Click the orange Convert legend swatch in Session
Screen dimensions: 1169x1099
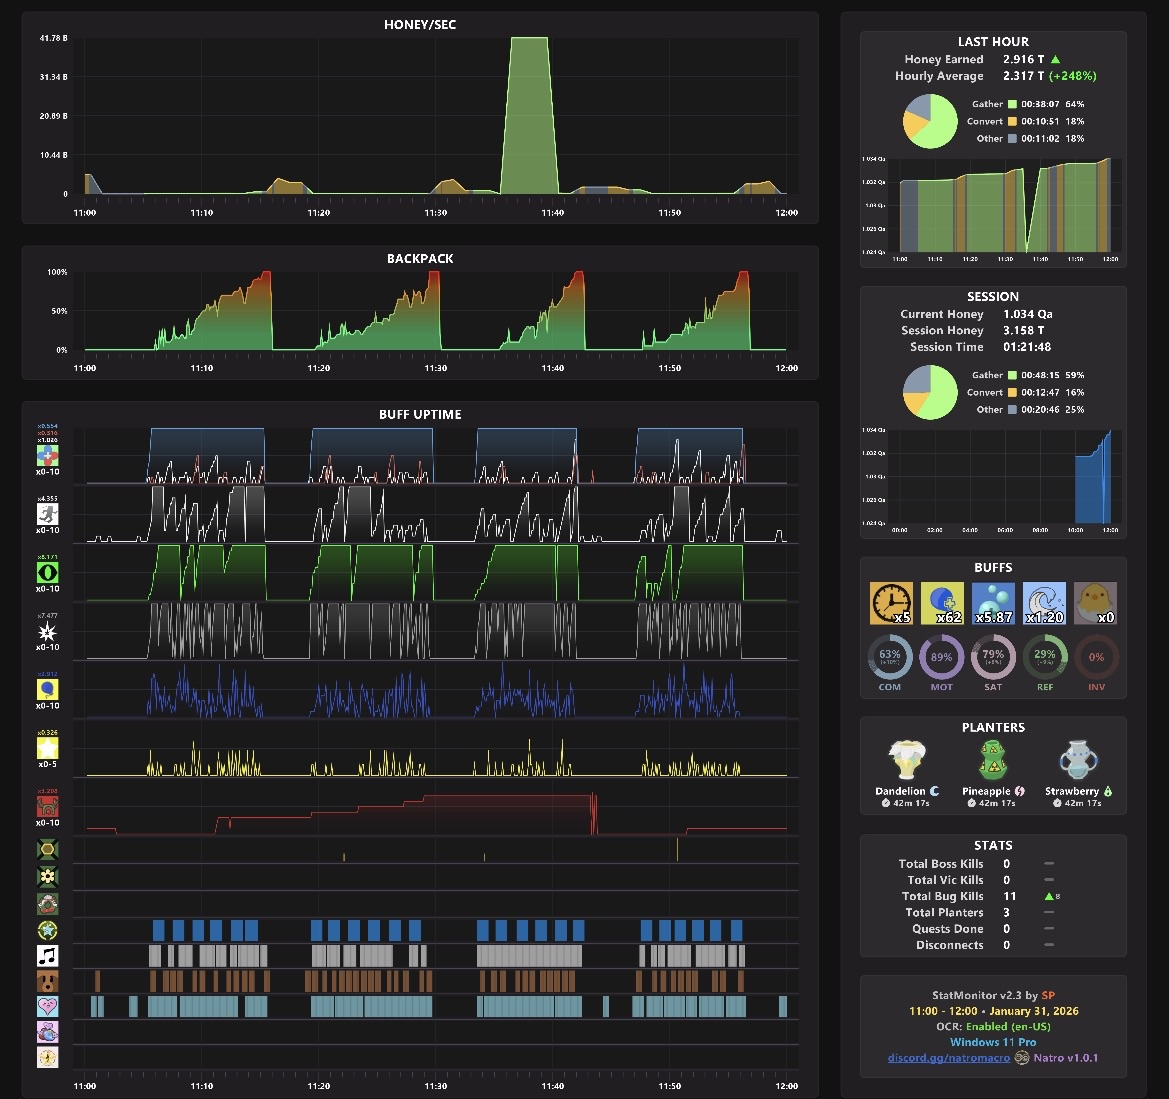1012,392
